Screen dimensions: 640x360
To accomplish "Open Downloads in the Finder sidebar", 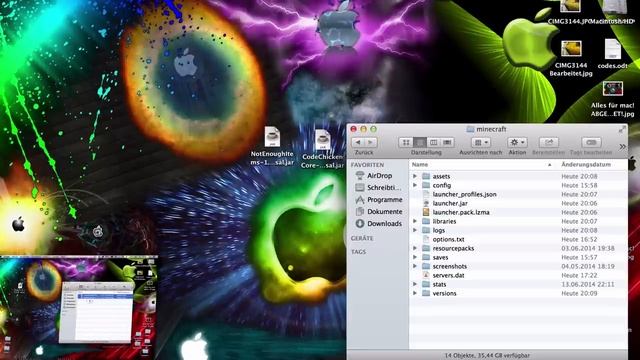I will 378,224.
